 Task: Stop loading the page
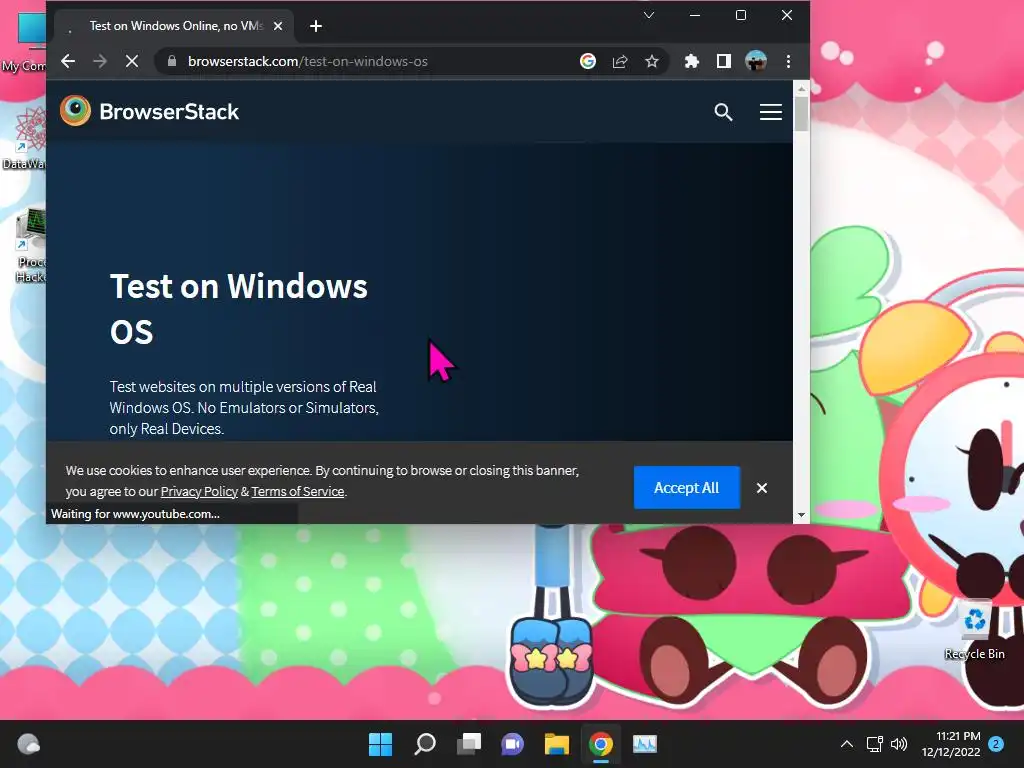click(132, 61)
